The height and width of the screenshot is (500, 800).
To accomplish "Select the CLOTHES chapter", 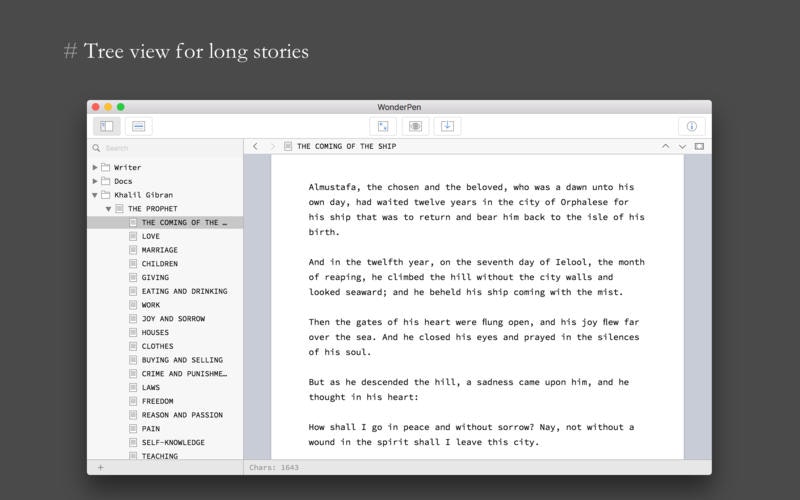I will coord(157,346).
